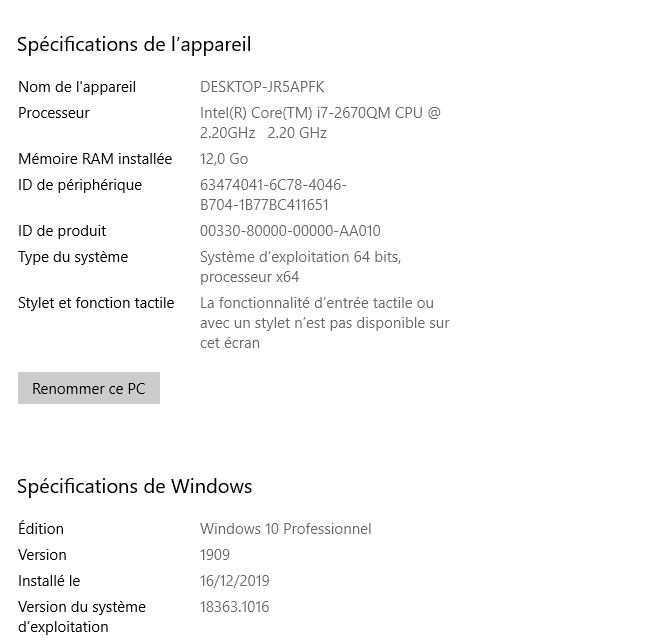Viewport: 658px width, 640px height.
Task: Click the install date 16/12/2019
Action: (235, 581)
